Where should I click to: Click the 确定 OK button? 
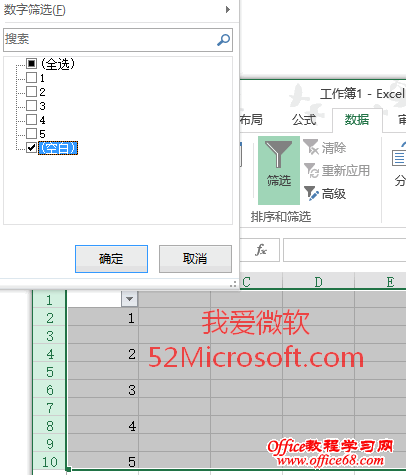111,259
